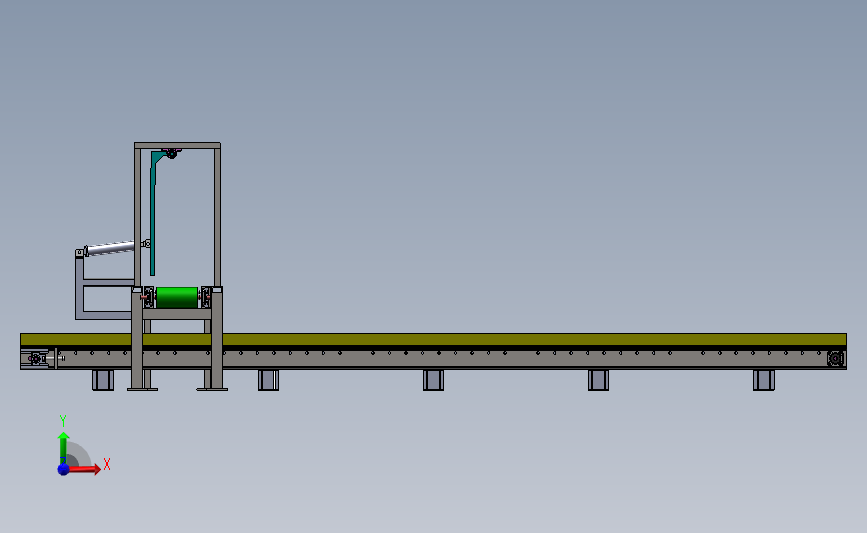Select the dark pivot mount under the gantry's top beam

pos(171,153)
